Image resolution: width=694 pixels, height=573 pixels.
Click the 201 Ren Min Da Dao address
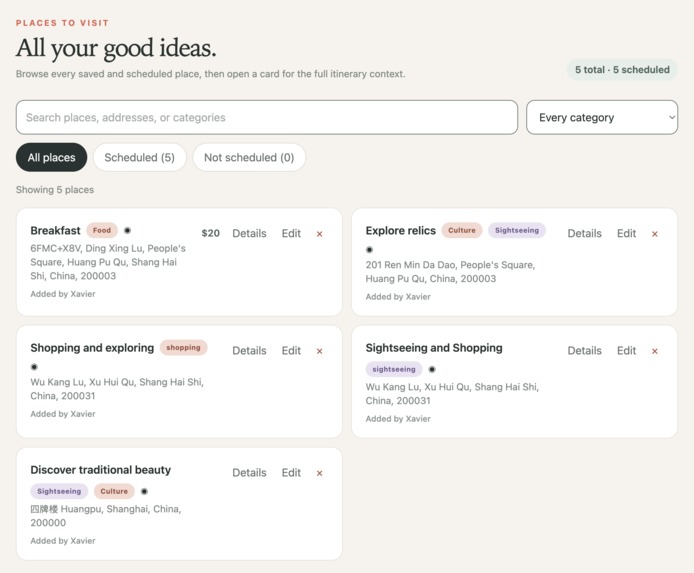450,272
